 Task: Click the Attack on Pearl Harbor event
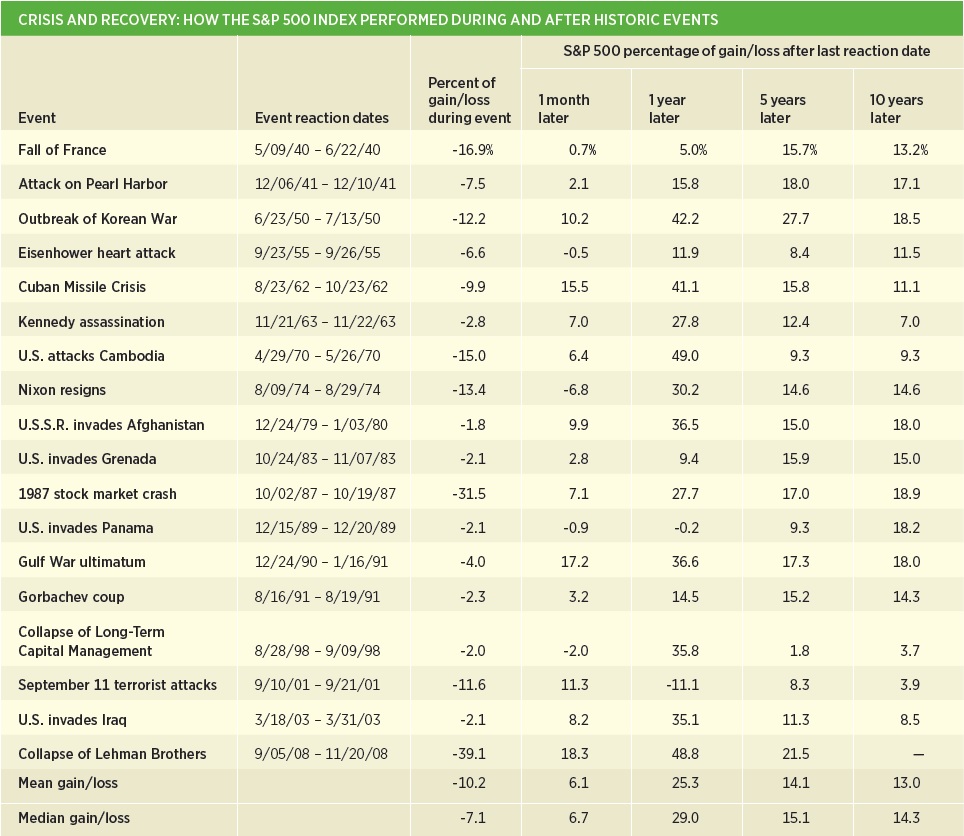pyautogui.click(x=93, y=184)
